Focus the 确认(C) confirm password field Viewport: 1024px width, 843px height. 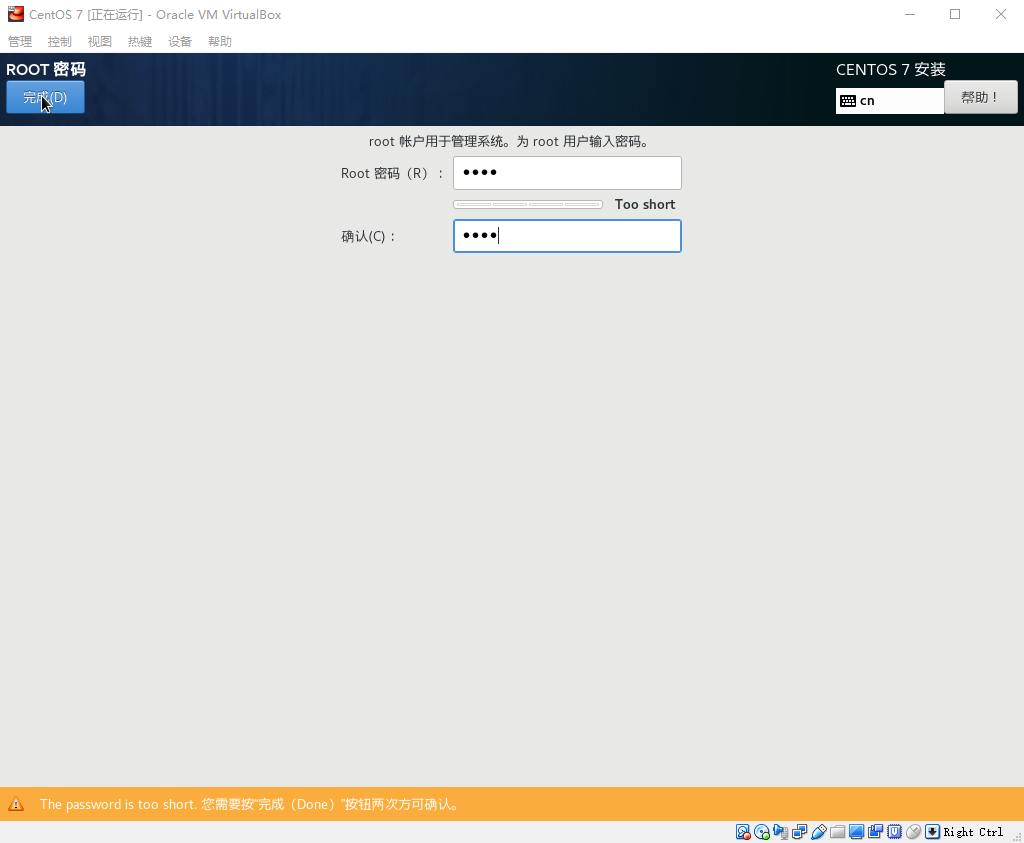567,236
